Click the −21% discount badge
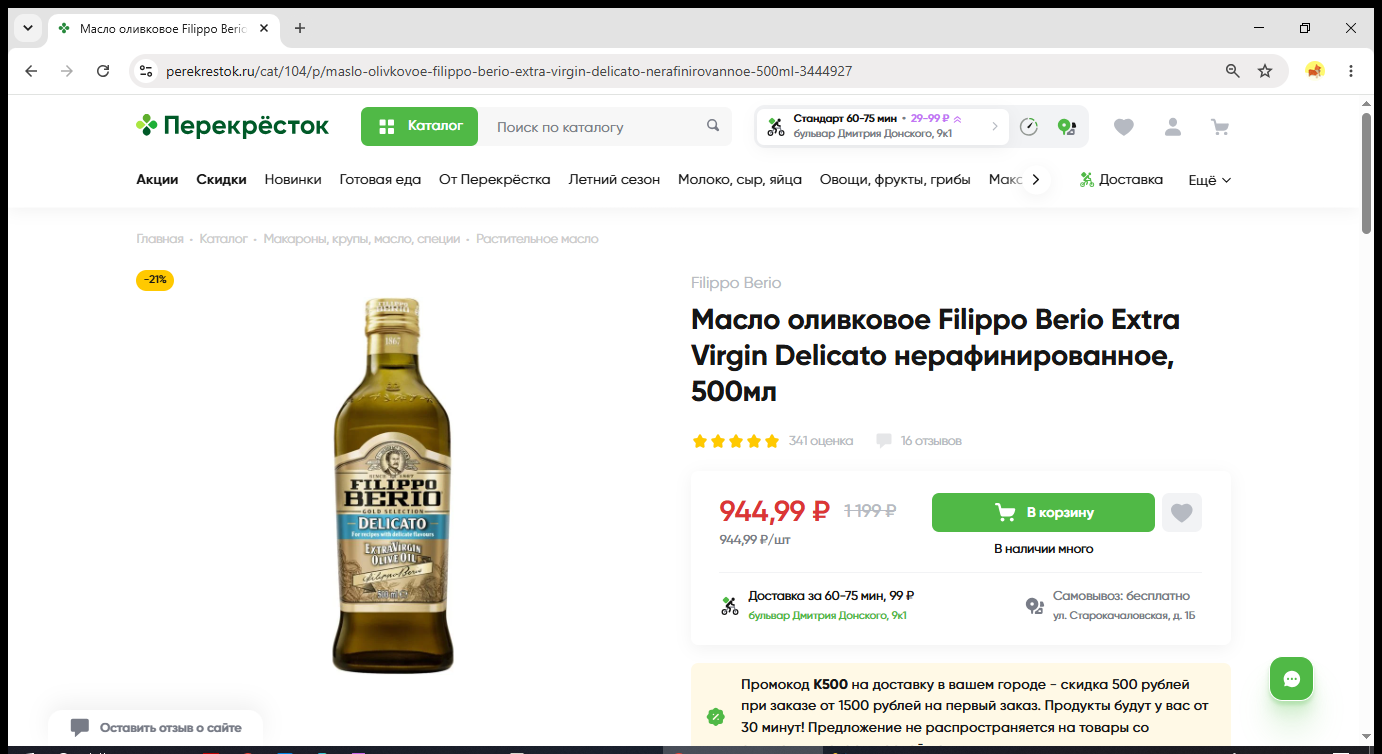Image resolution: width=1382 pixels, height=754 pixels. (x=155, y=280)
